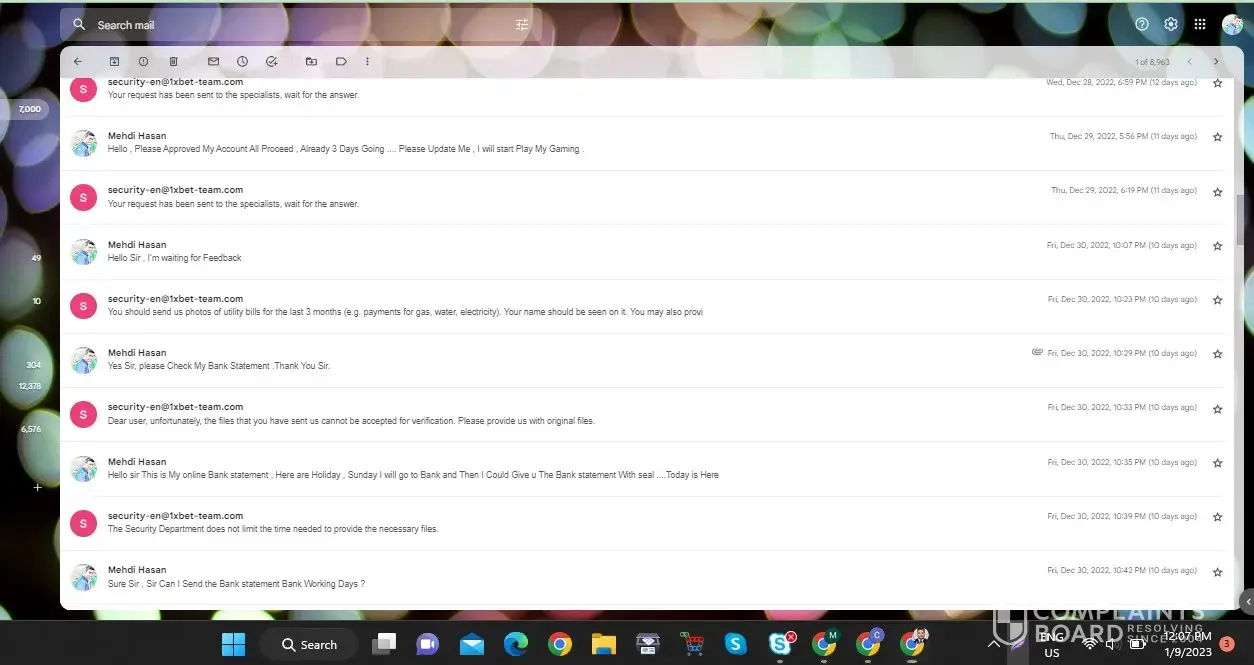Delete the conversation with trash icon
Screen dimensions: 1254x665
(x=173, y=62)
